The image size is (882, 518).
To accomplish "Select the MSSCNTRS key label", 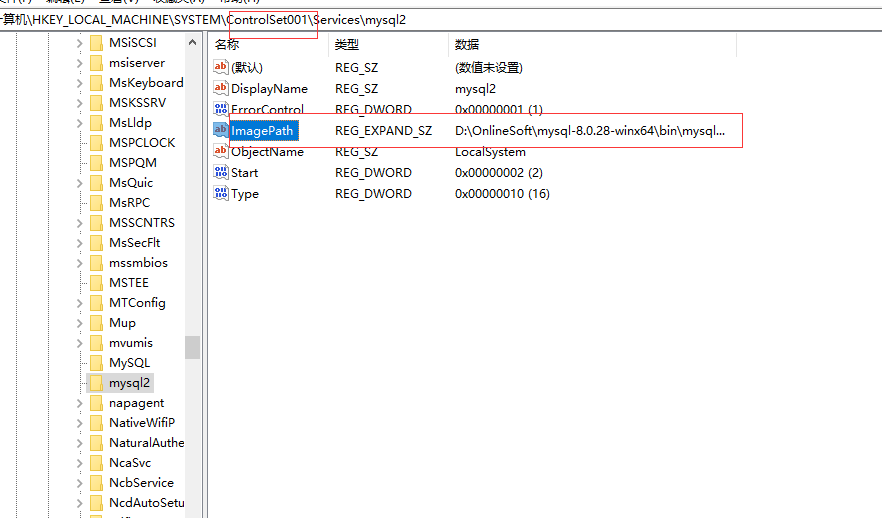I will [142, 223].
